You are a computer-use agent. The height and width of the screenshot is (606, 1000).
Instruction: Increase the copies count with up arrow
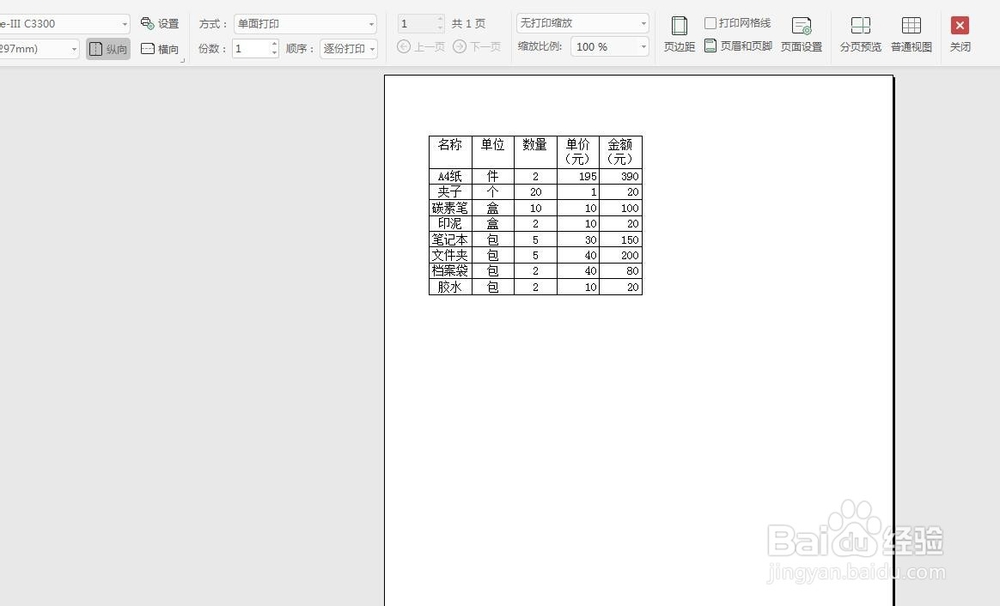pos(274,44)
